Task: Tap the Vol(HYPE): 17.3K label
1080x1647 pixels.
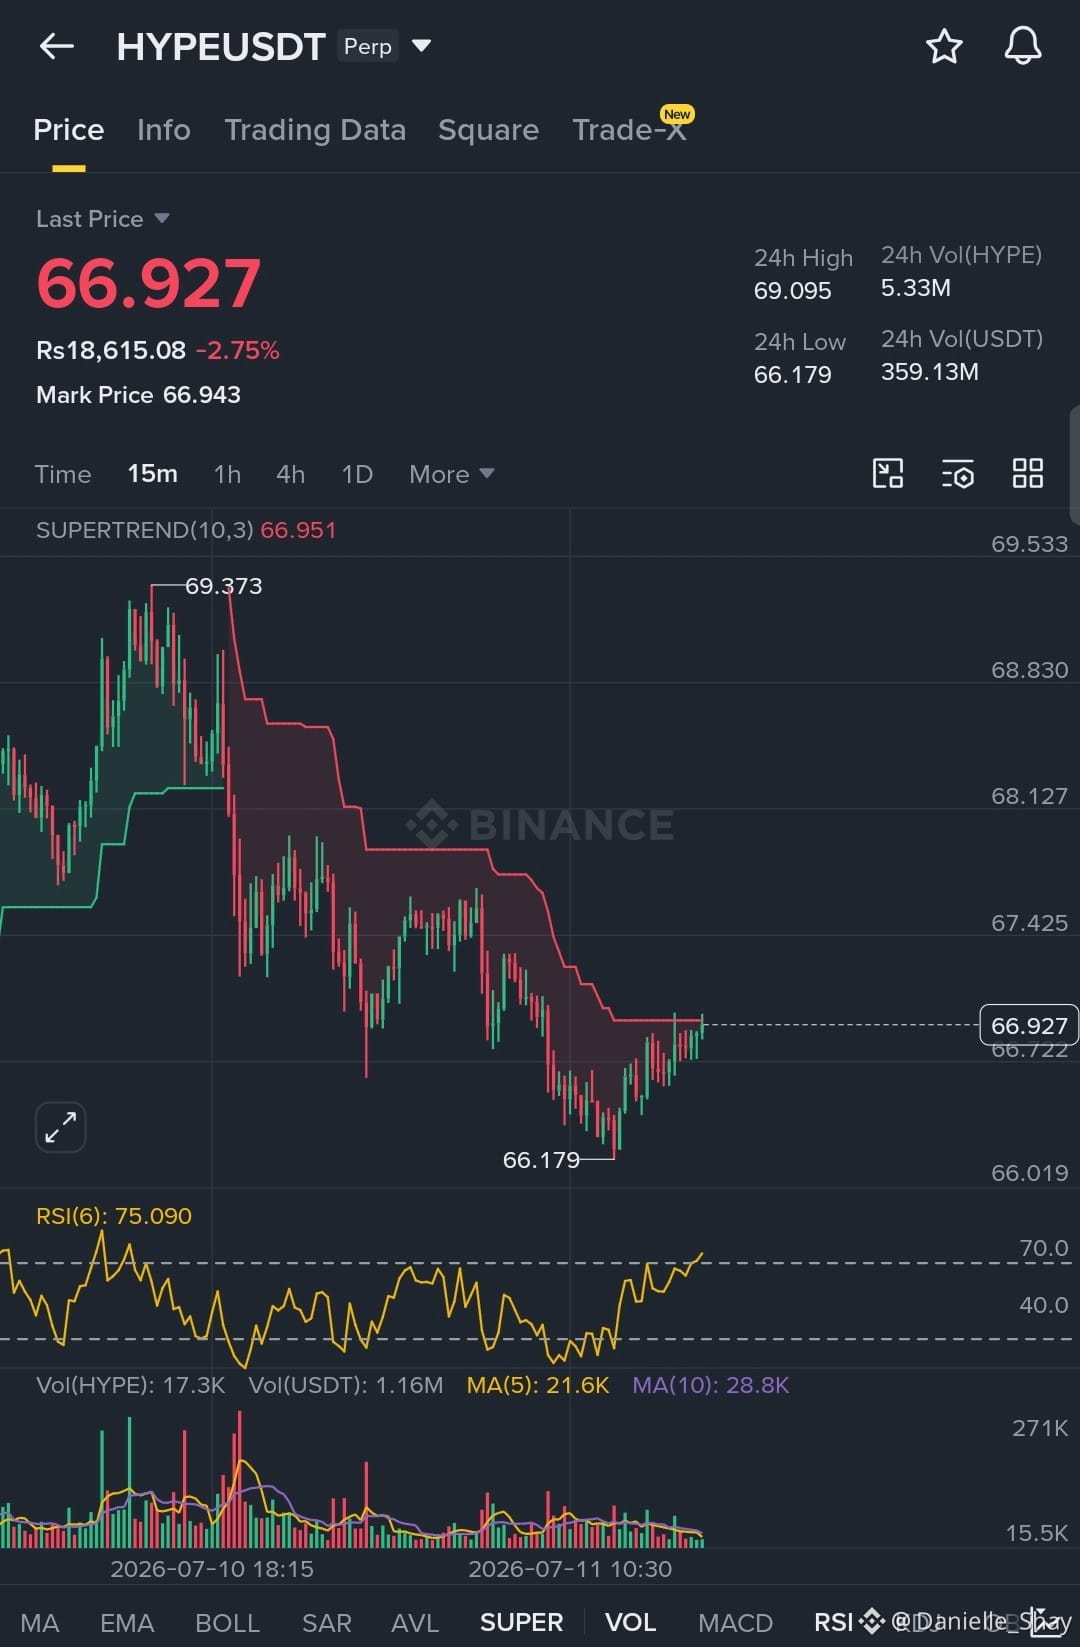Action: [131, 1385]
